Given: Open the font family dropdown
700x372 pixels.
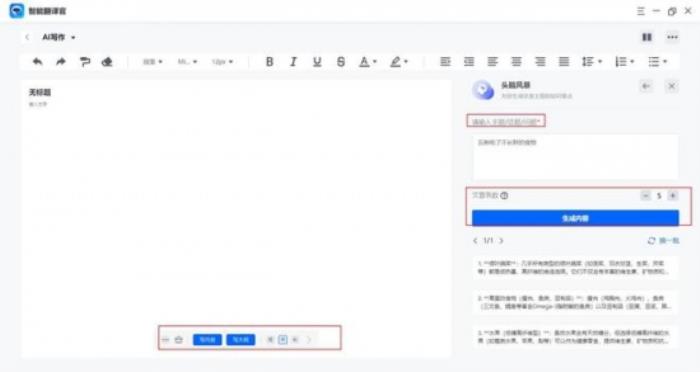Looking at the screenshot, I should pos(188,62).
